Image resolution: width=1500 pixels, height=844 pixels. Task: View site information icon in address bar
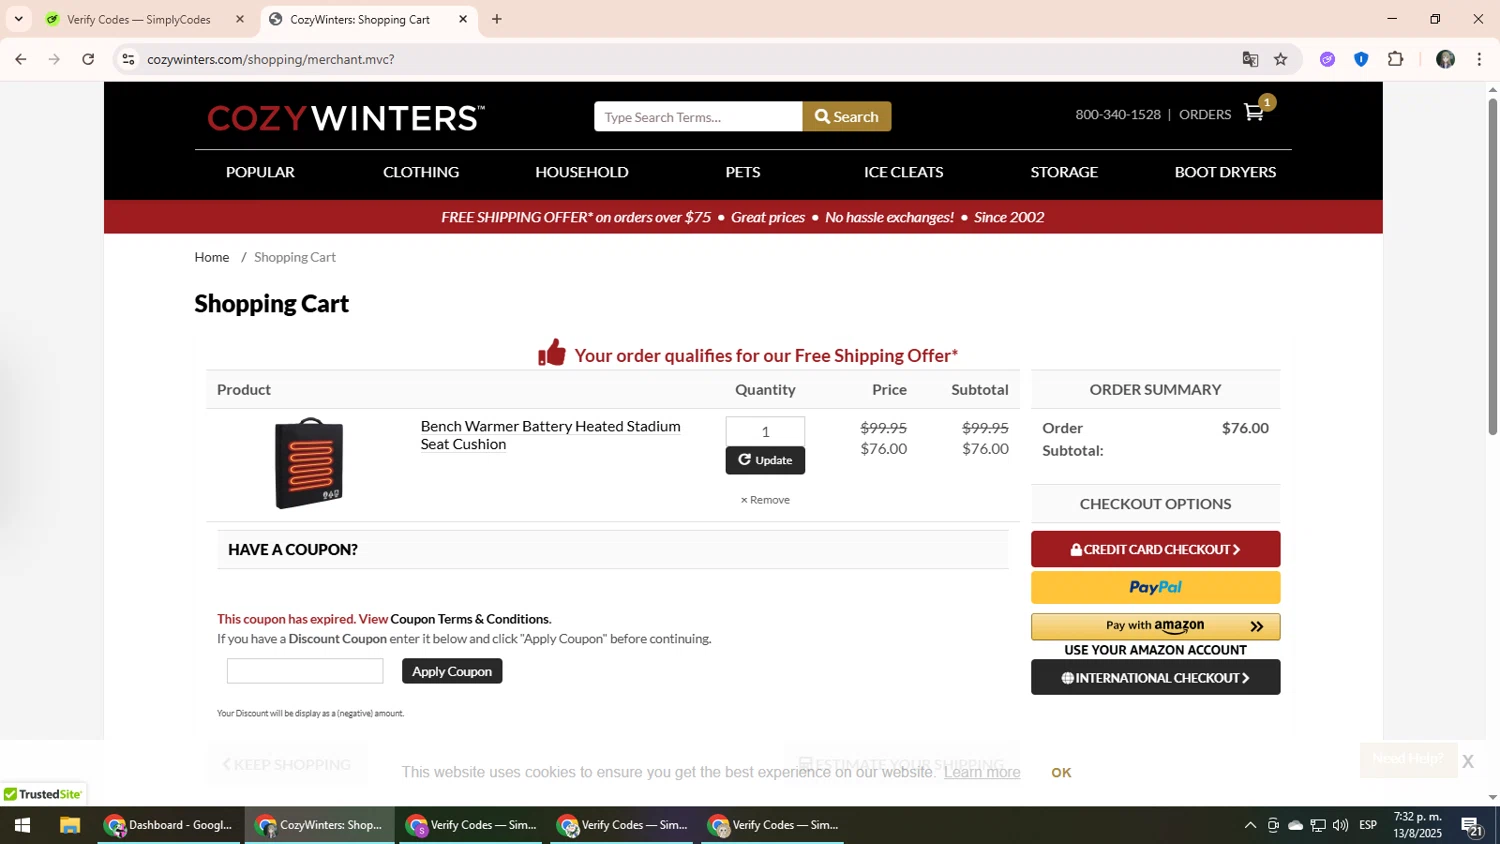pyautogui.click(x=128, y=59)
